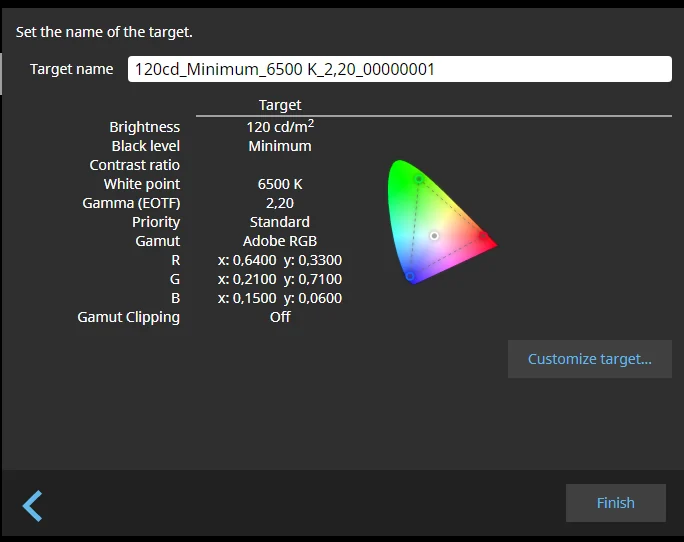Select the green primary point on diagram
The width and height of the screenshot is (684, 542).
tap(418, 179)
